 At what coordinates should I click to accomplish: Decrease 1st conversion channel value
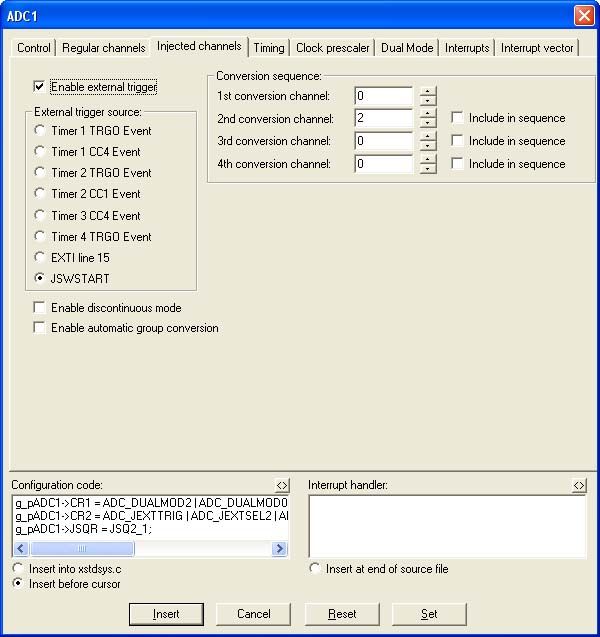[428, 100]
